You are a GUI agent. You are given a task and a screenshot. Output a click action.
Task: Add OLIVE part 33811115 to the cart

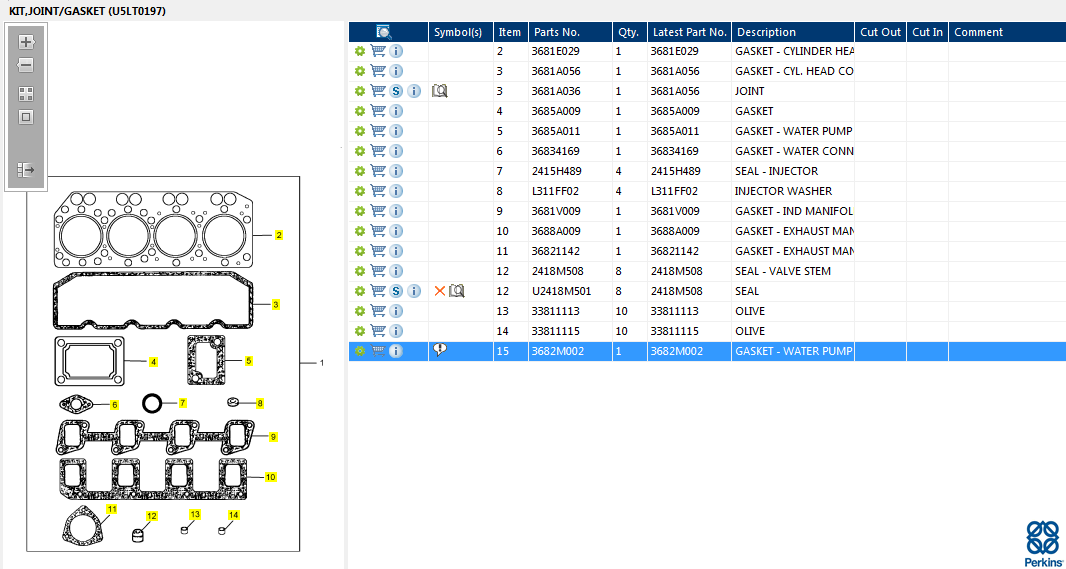[378, 331]
